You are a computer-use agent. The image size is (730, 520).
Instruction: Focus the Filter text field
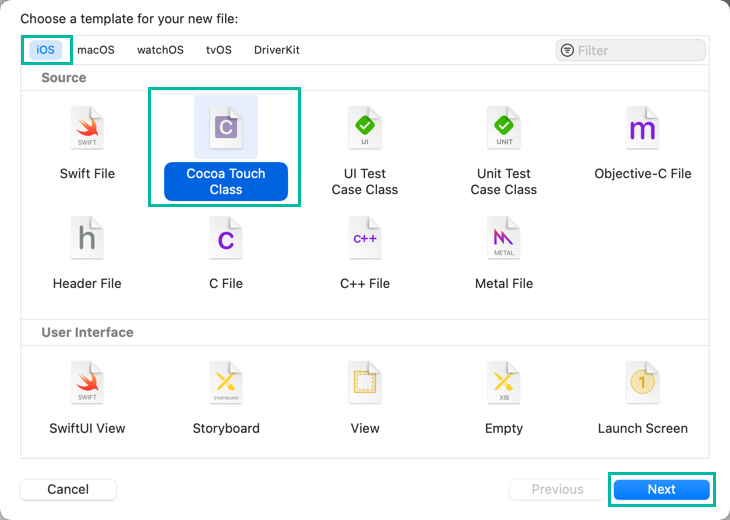tap(630, 50)
